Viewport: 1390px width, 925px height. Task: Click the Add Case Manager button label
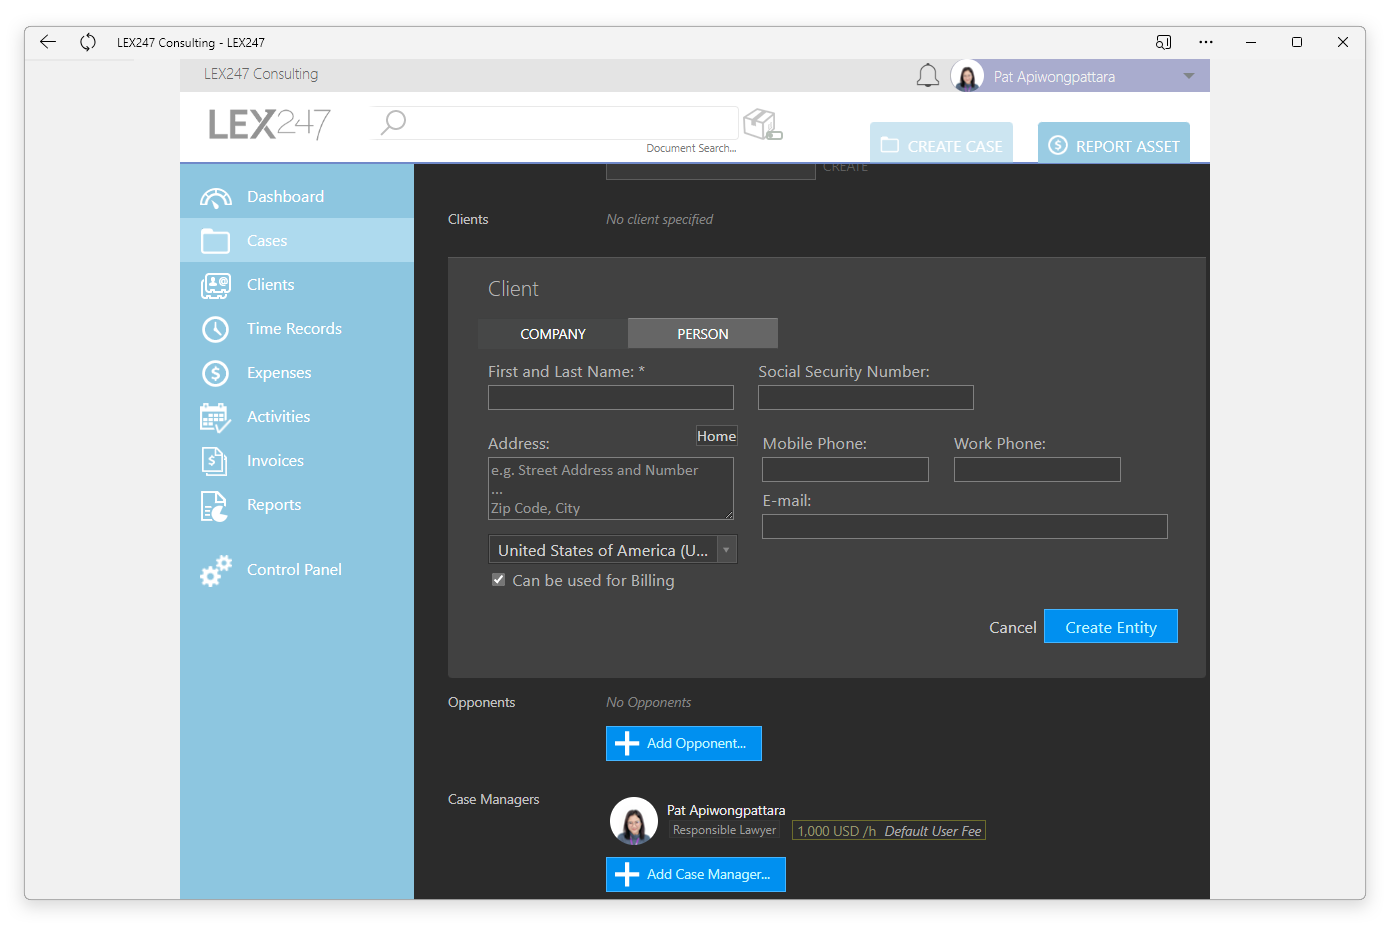pyautogui.click(x=708, y=875)
